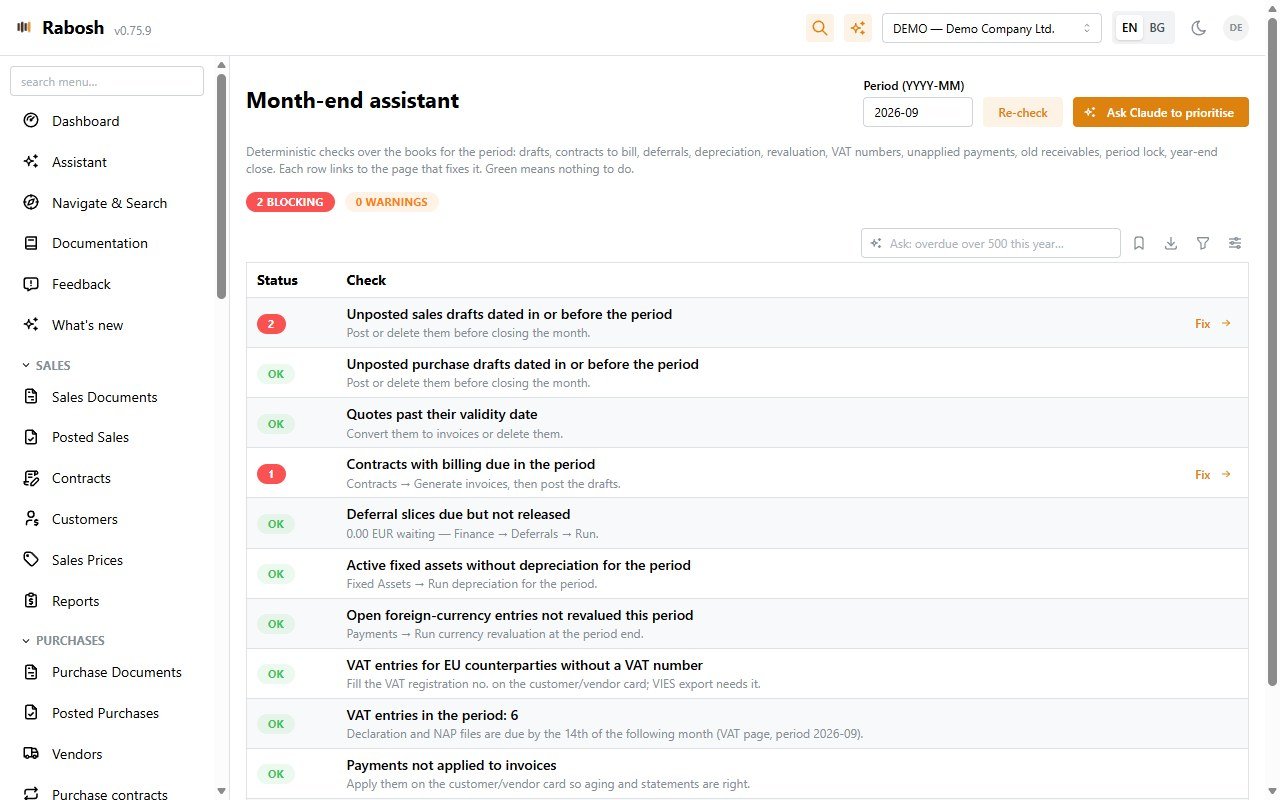Screen dimensions: 1280x800
Task: Click the Period YYYY-MM input
Action: click(918, 112)
